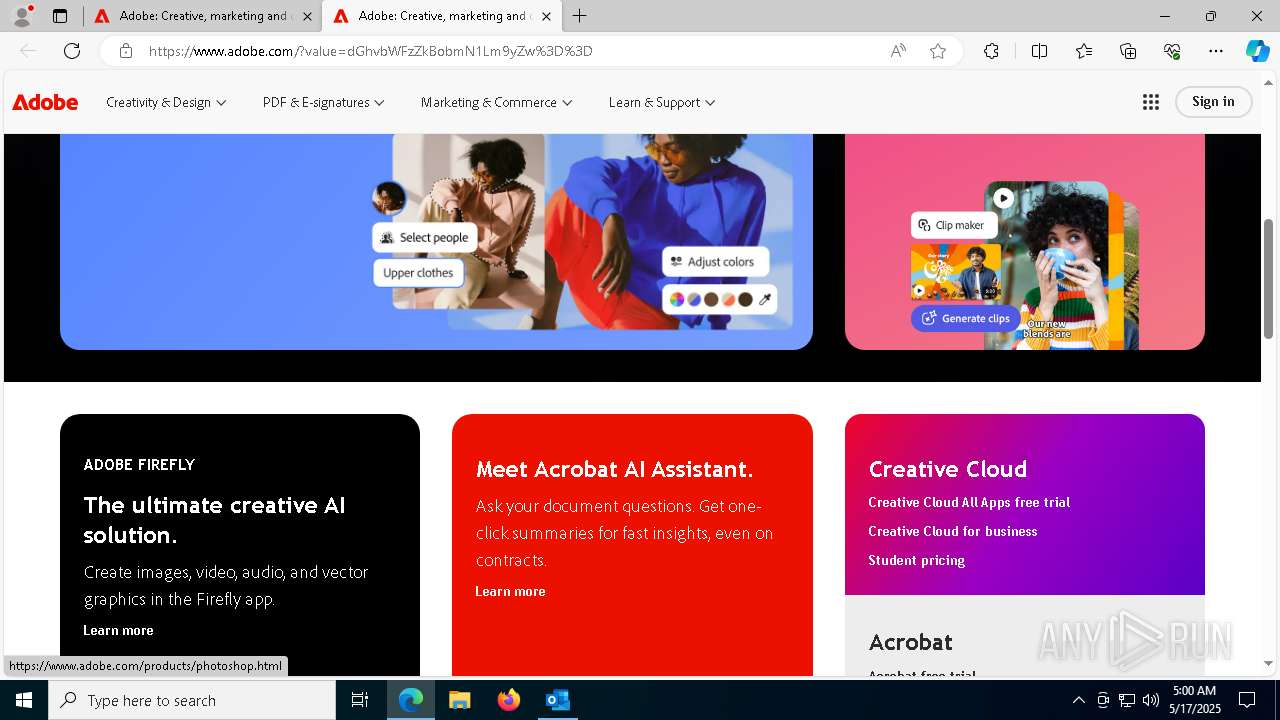This screenshot has height=720, width=1280.
Task: Open volume control tray icon
Action: 1150,700
